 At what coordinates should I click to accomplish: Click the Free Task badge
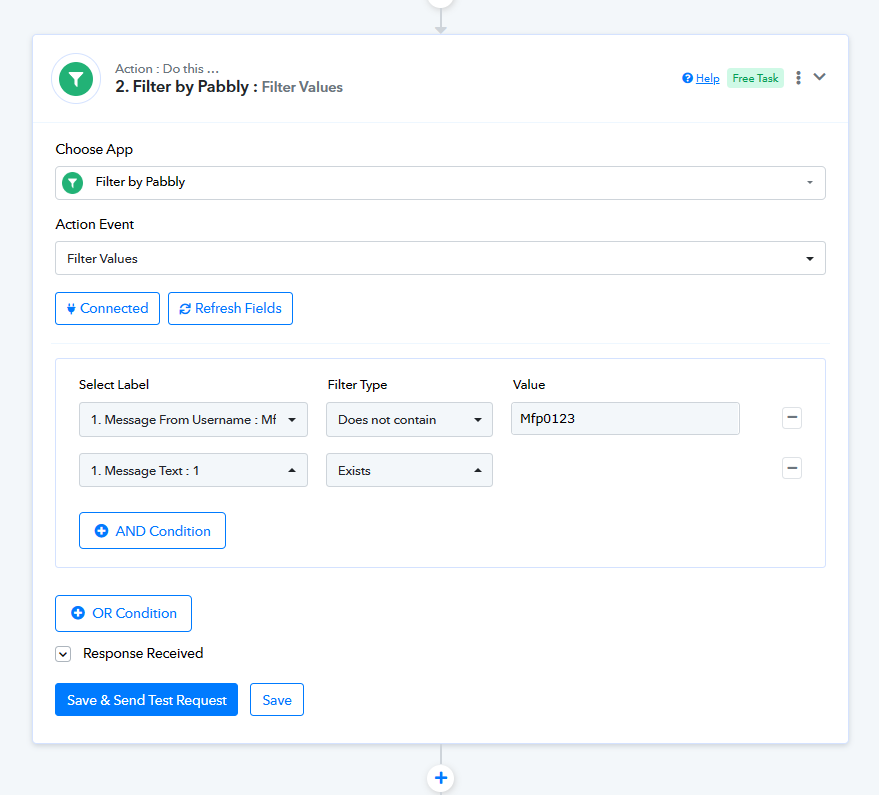pyautogui.click(x=755, y=78)
